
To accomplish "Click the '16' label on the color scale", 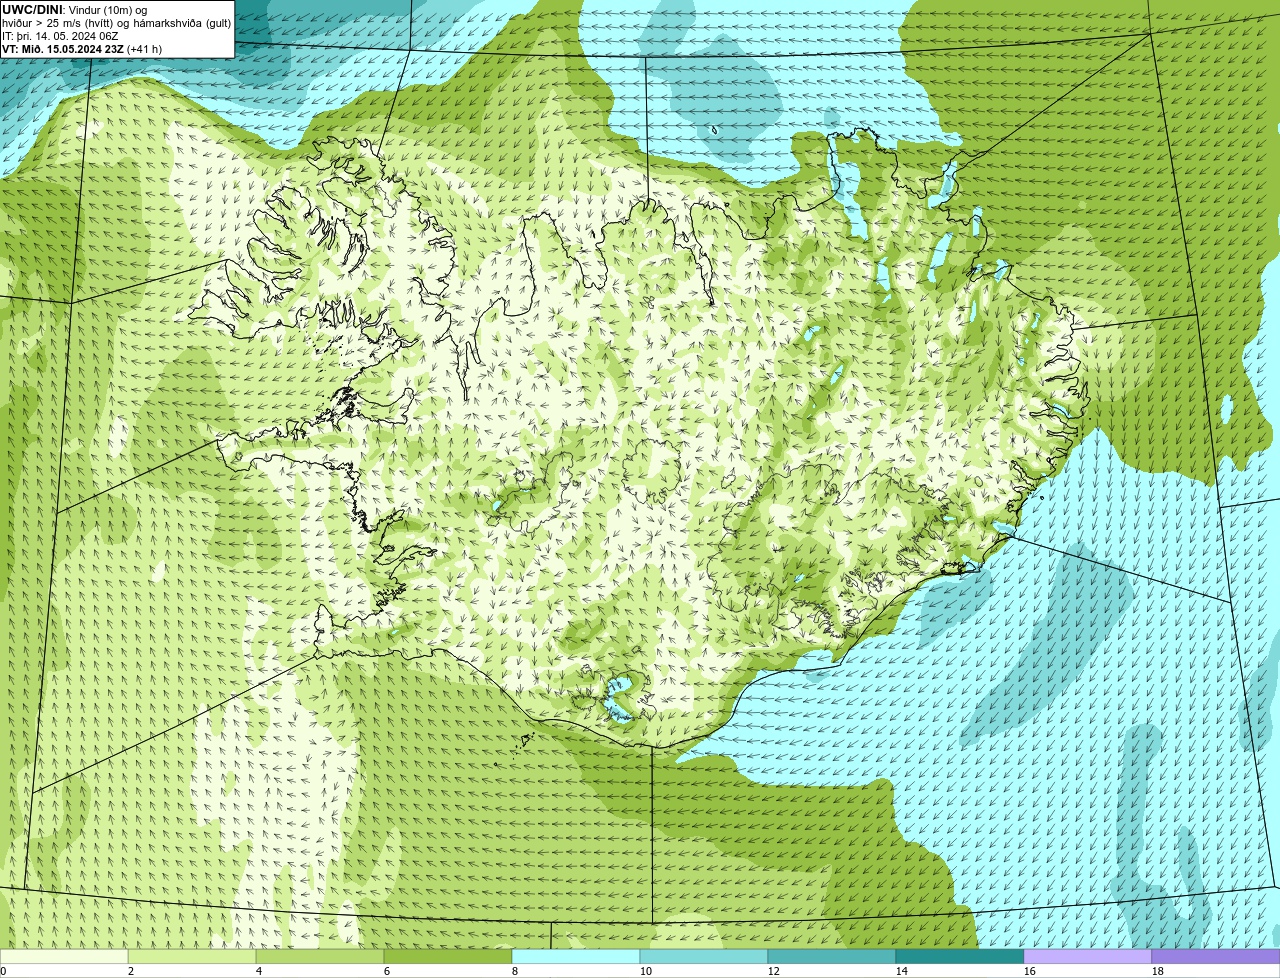I will tap(1030, 971).
